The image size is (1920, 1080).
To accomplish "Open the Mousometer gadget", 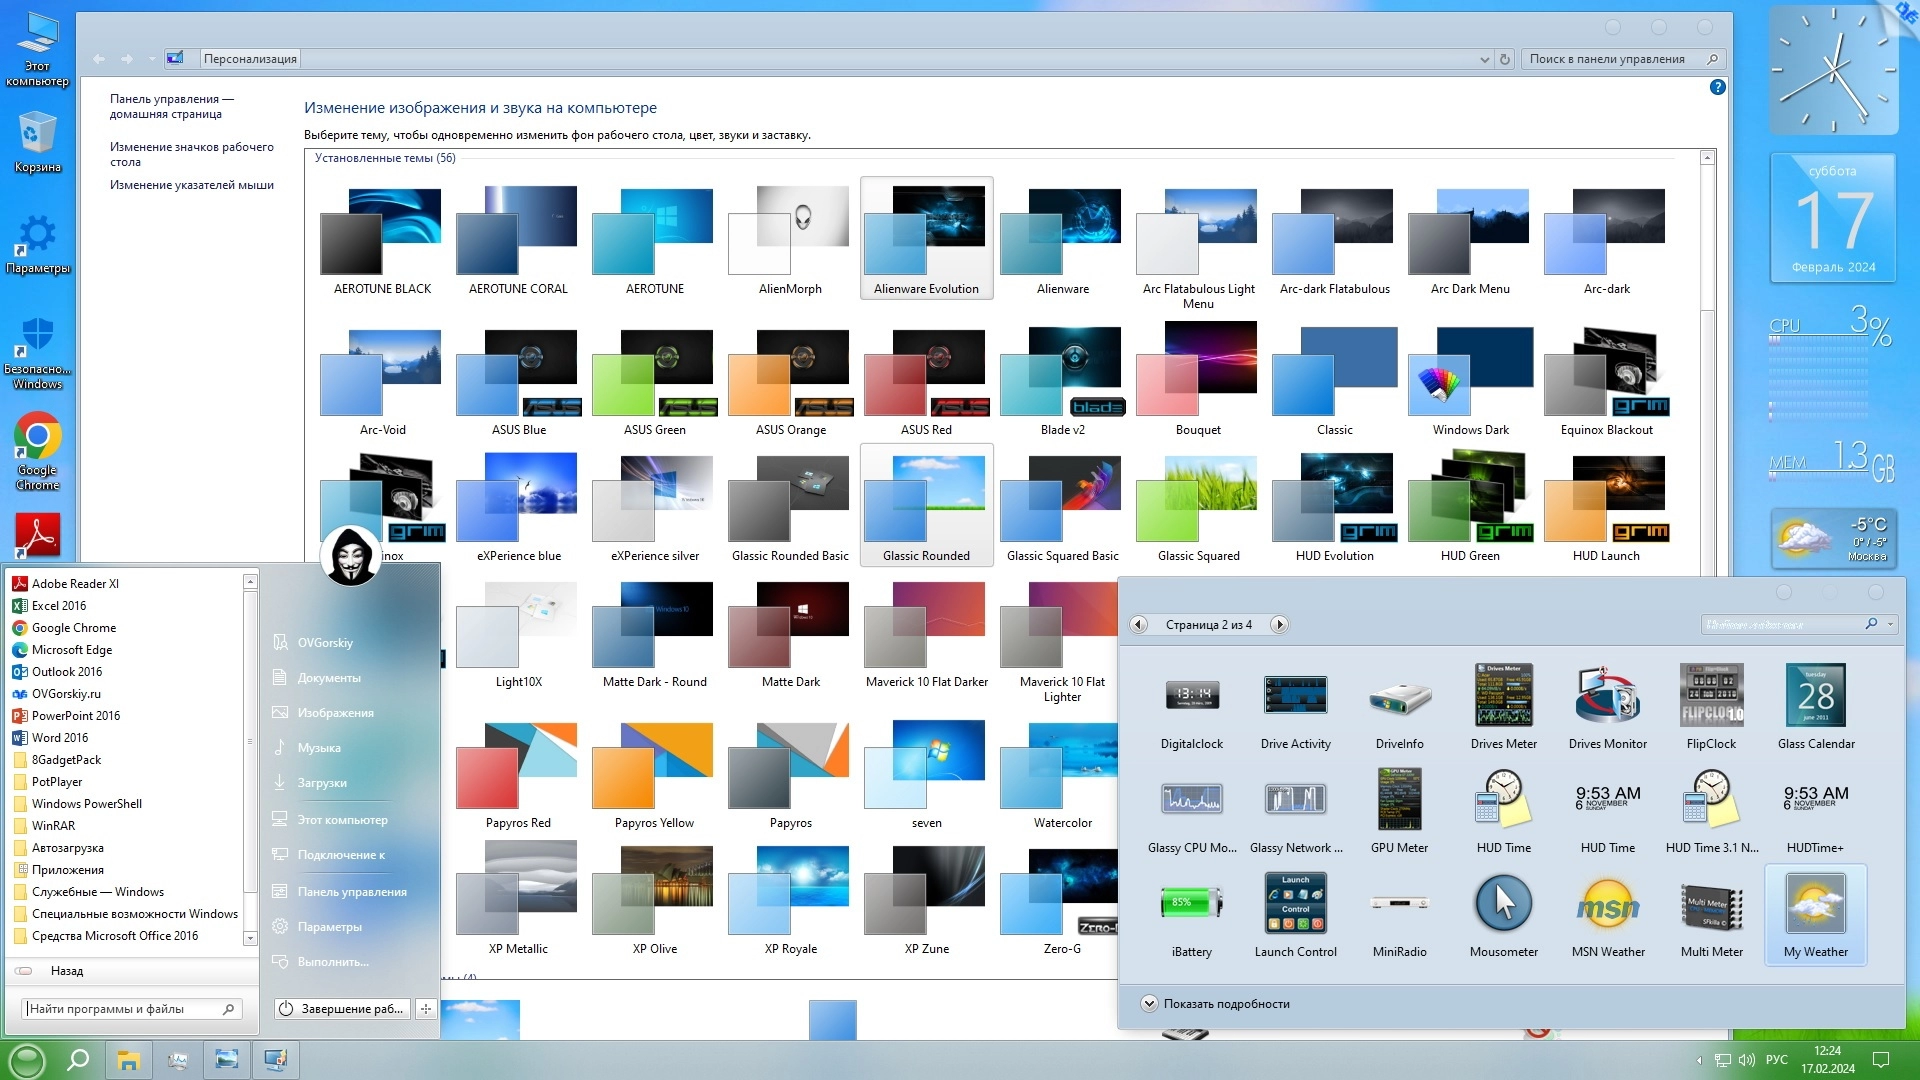I will (x=1503, y=905).
